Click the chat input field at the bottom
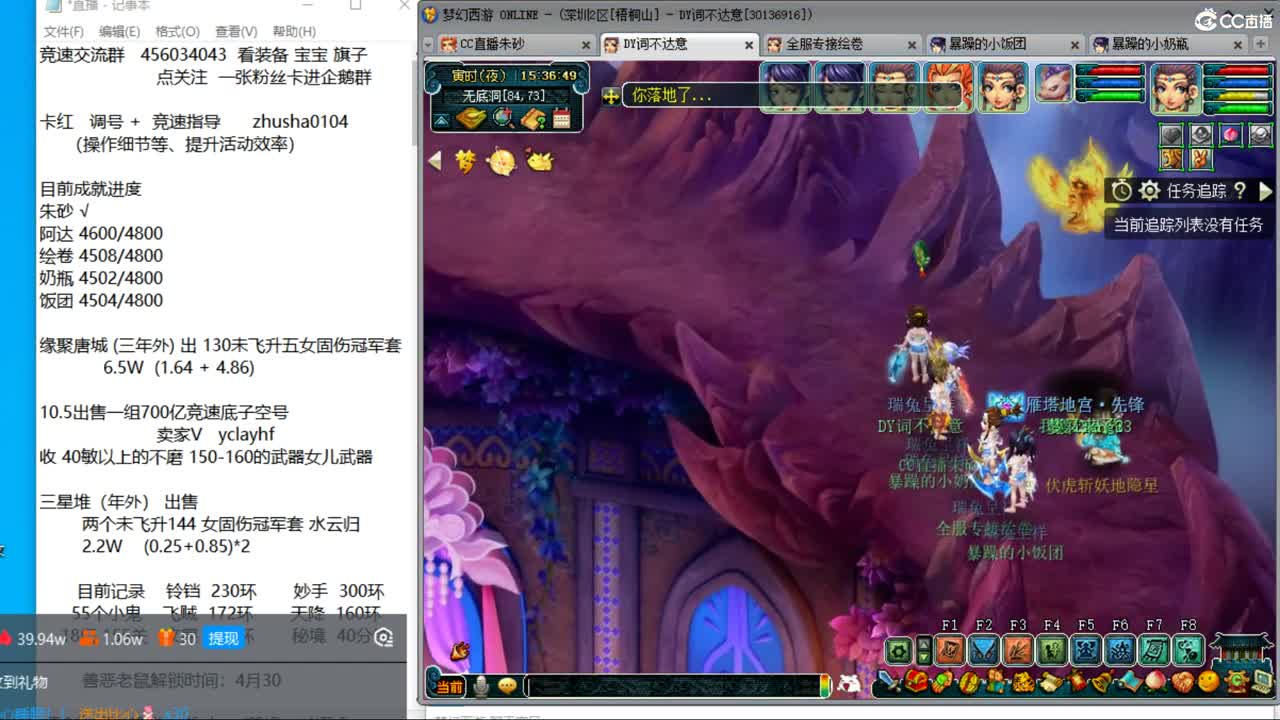This screenshot has height=720, width=1280. pyautogui.click(x=670, y=687)
